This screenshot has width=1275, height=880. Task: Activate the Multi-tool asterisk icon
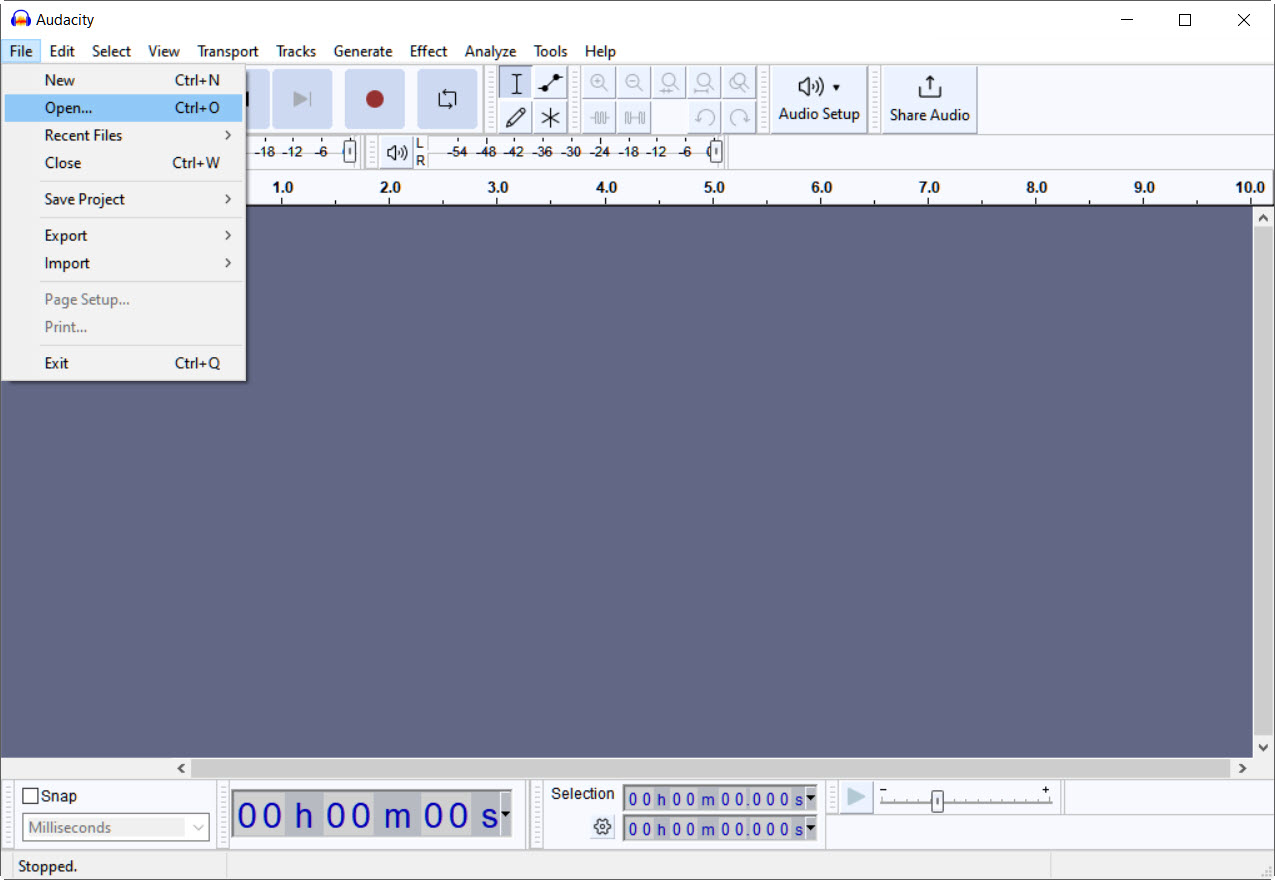(x=550, y=117)
